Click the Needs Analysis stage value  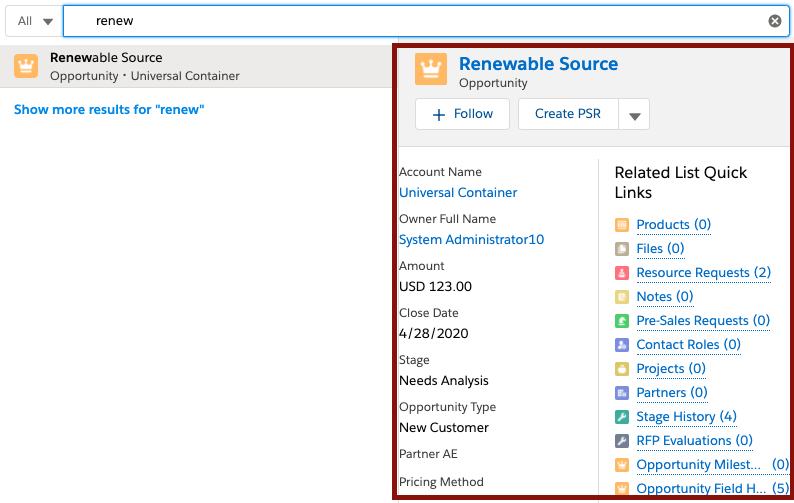pos(444,381)
